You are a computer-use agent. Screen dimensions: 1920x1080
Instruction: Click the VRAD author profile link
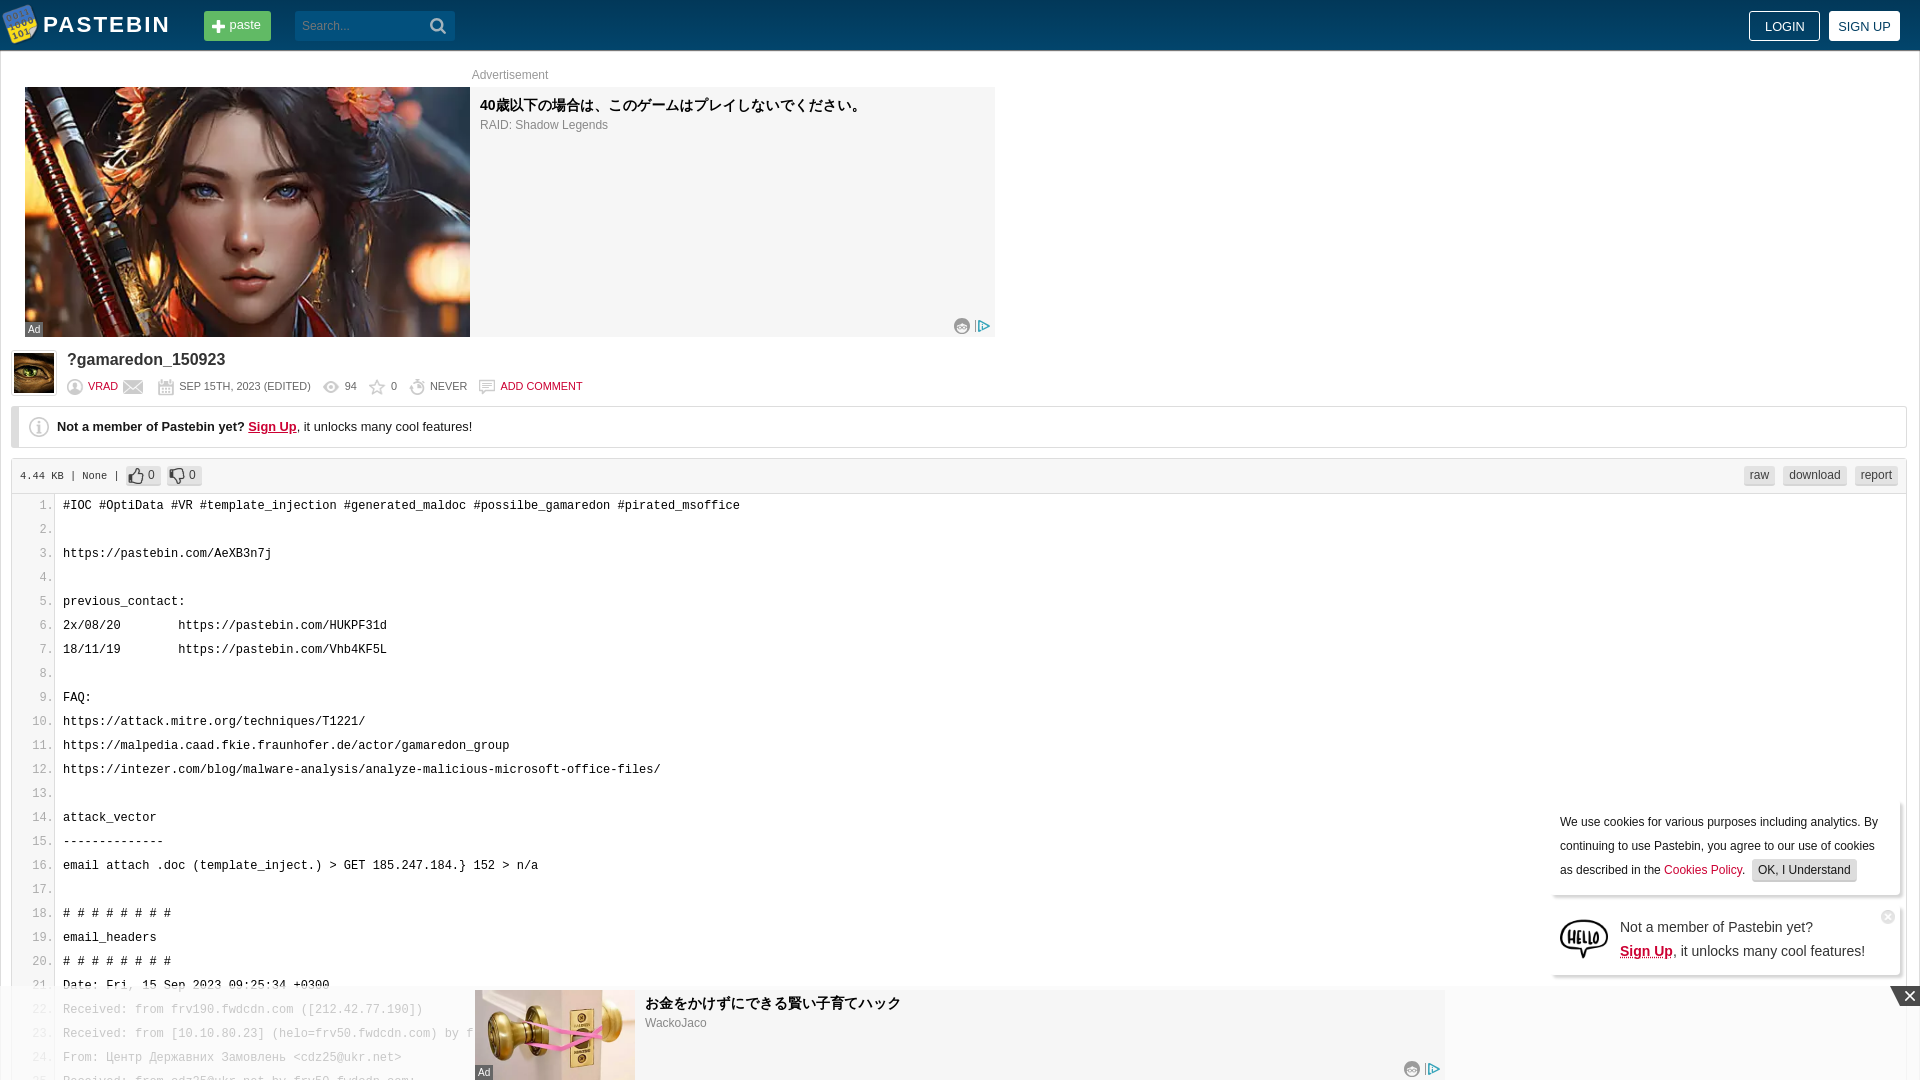[x=103, y=386]
